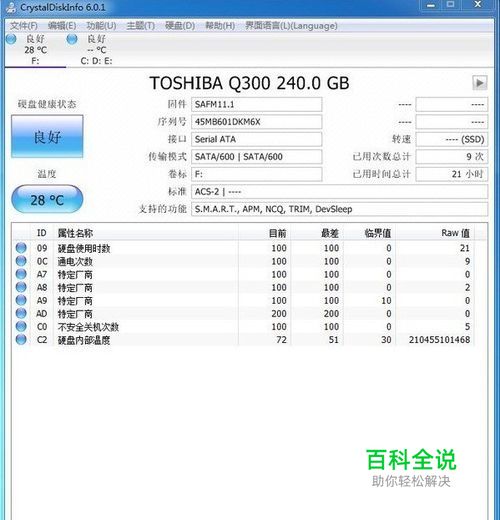Click the 最差 column header
This screenshot has height=520, width=500.
tap(317, 233)
